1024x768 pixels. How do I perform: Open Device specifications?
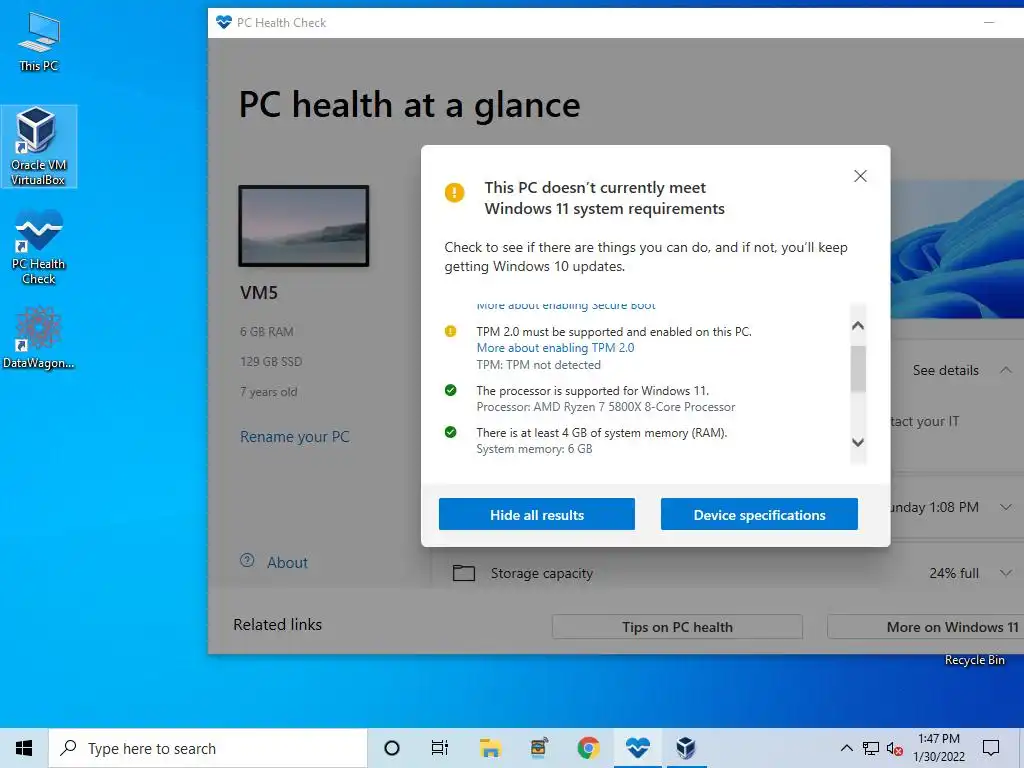tap(759, 514)
